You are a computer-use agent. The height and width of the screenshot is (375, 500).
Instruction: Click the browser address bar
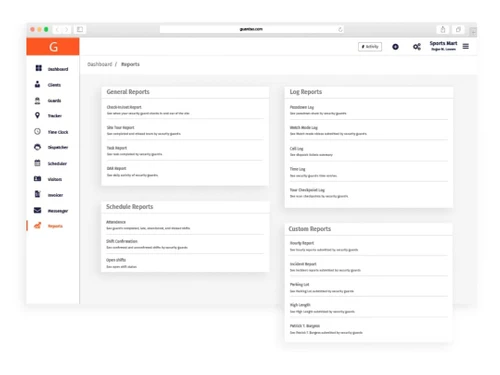(x=252, y=29)
